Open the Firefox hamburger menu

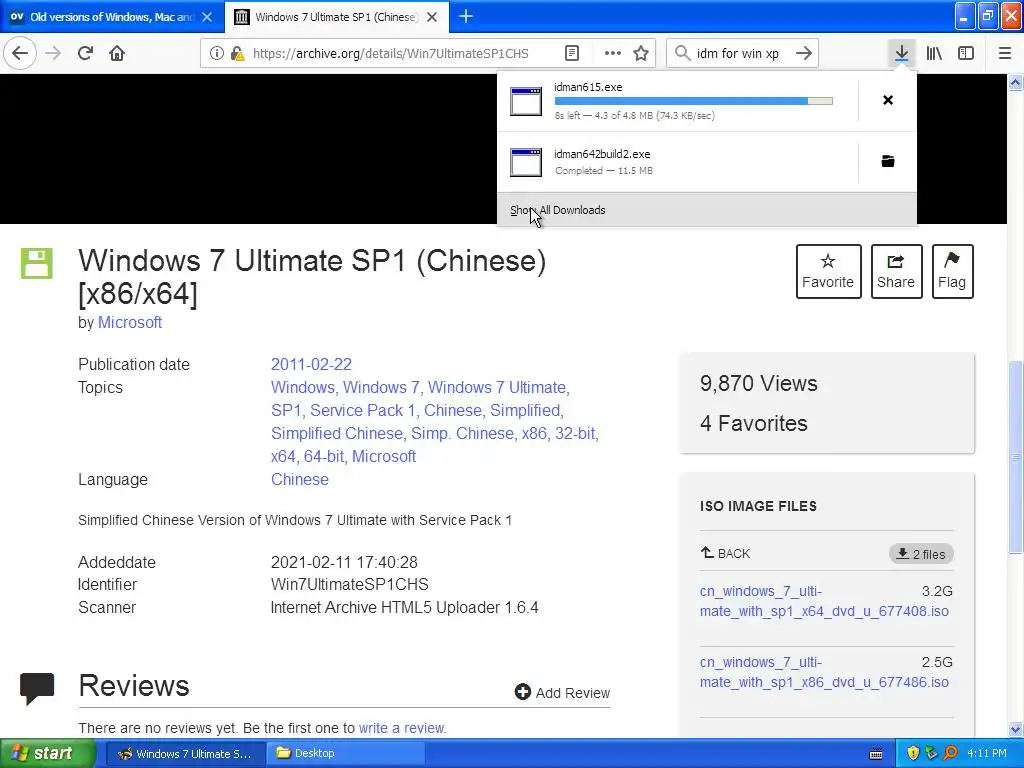(1004, 53)
